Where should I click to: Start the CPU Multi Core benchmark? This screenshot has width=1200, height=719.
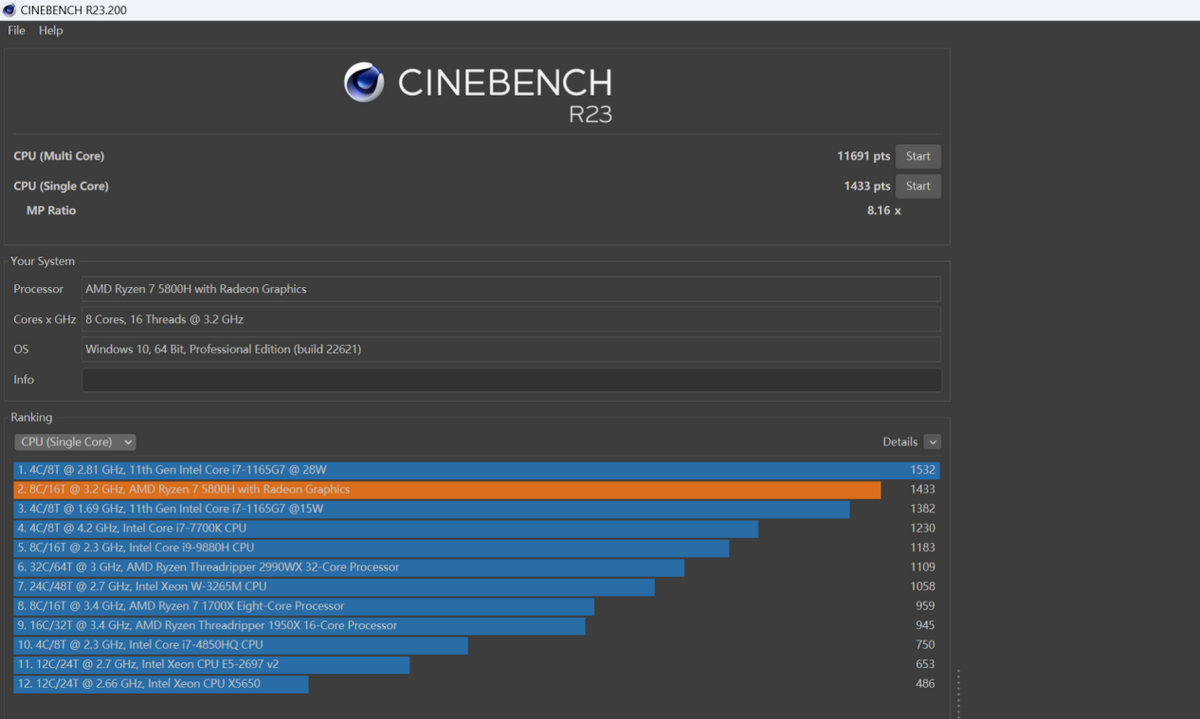(x=918, y=156)
